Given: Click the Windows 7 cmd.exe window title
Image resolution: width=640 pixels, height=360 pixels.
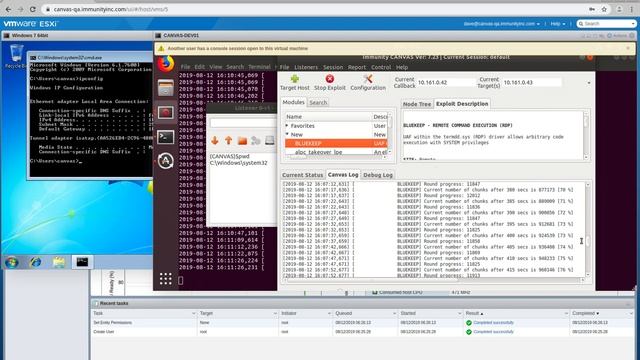Looking at the screenshot, I should [x=70, y=58].
